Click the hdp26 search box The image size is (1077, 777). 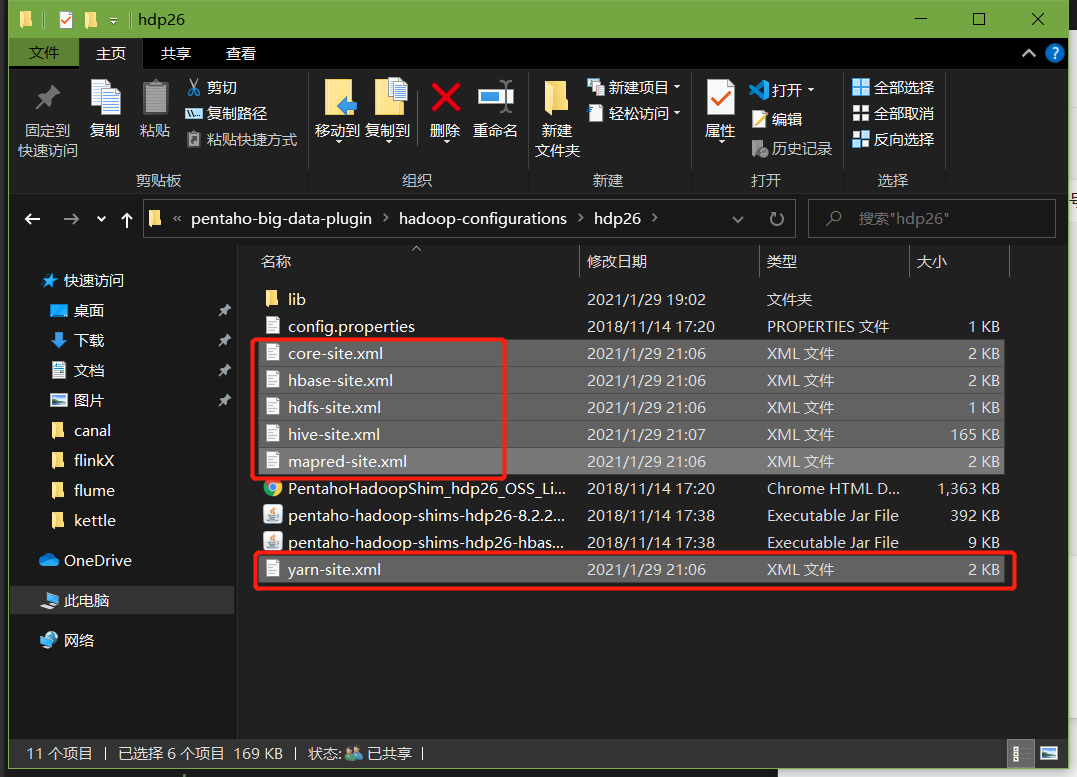click(932, 218)
